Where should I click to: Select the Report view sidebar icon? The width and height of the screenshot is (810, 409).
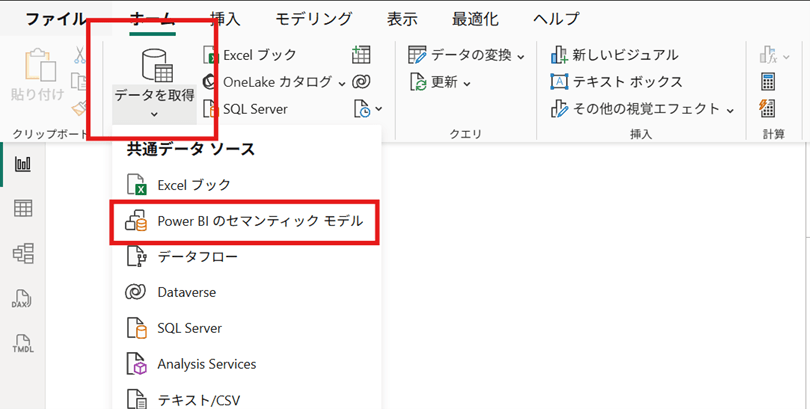pos(22,164)
